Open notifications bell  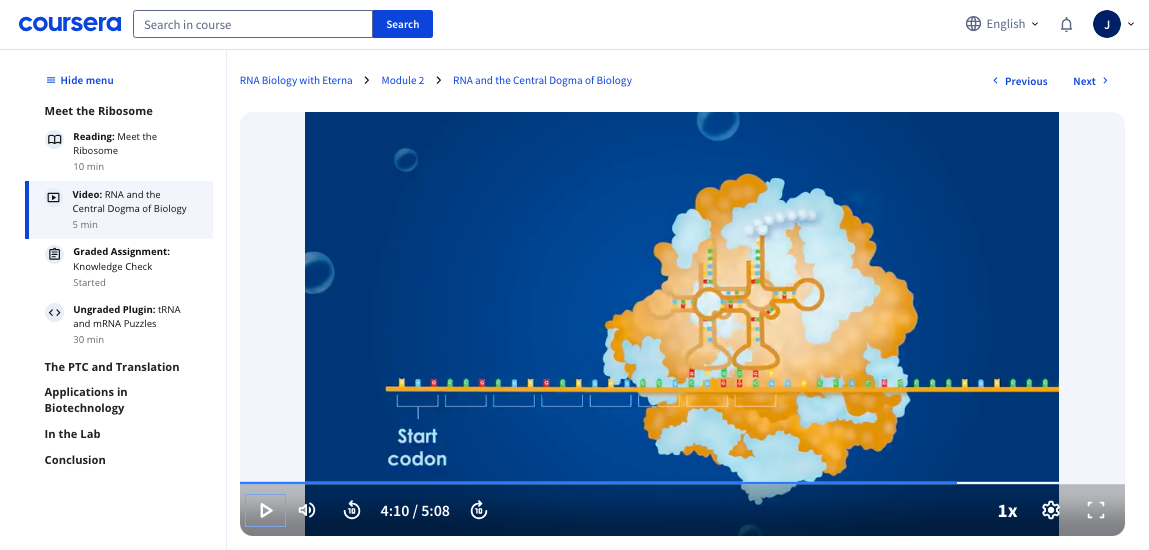[x=1067, y=24]
